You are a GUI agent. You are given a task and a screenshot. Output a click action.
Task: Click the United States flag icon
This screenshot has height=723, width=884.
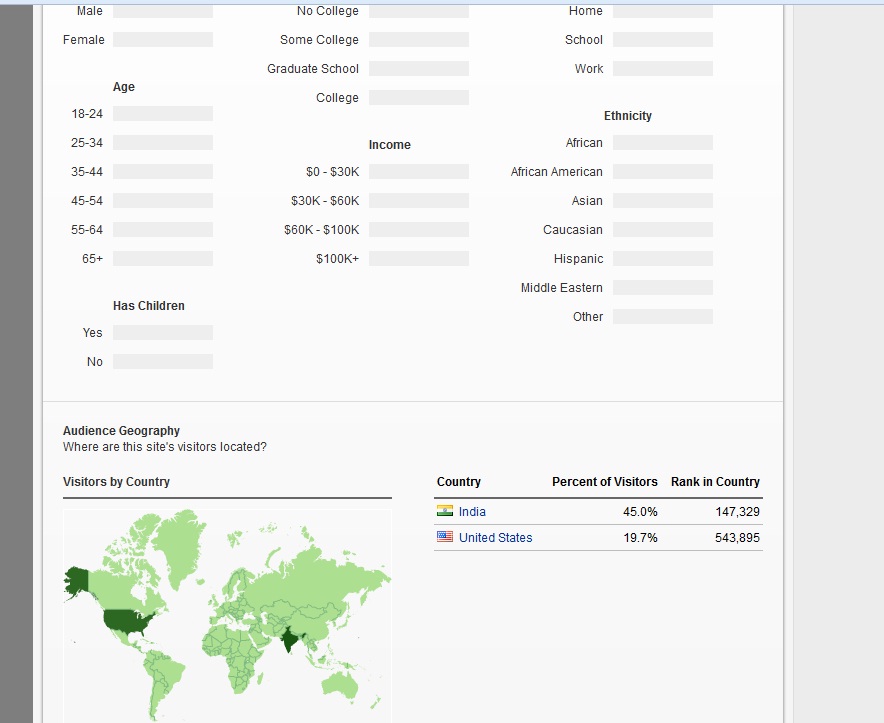pyautogui.click(x=445, y=537)
